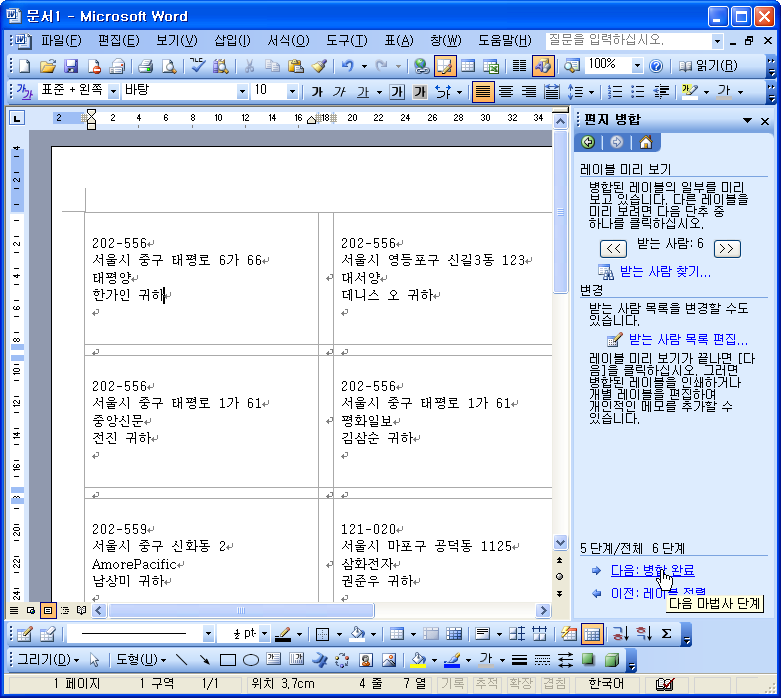Image resolution: width=781 pixels, height=698 pixels.
Task: Click the 받는 사람 찾기 link
Action: coord(665,272)
